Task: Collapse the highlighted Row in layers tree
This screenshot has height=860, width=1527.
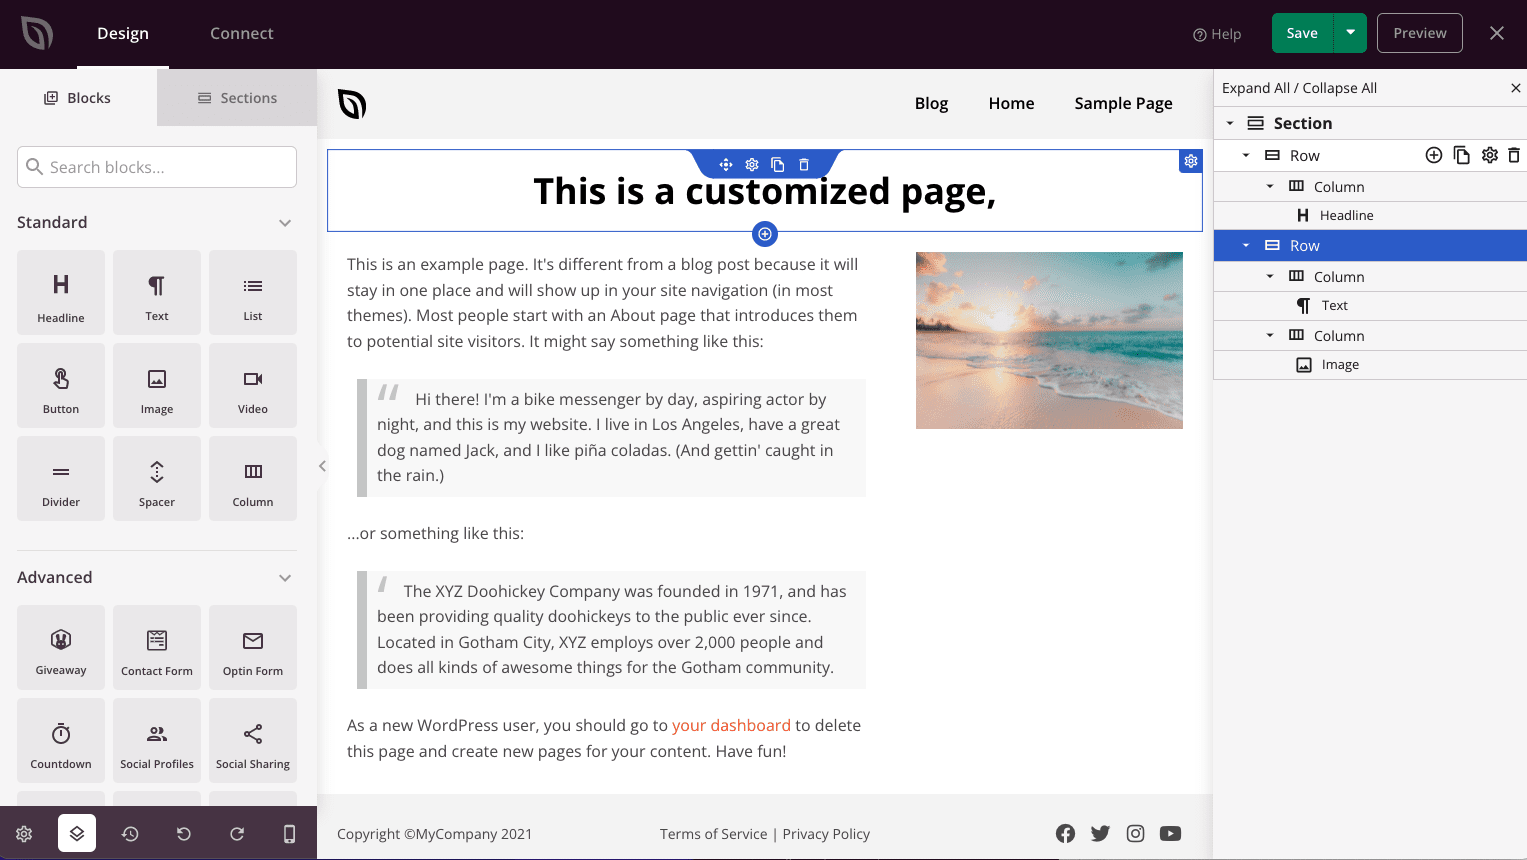Action: tap(1245, 245)
